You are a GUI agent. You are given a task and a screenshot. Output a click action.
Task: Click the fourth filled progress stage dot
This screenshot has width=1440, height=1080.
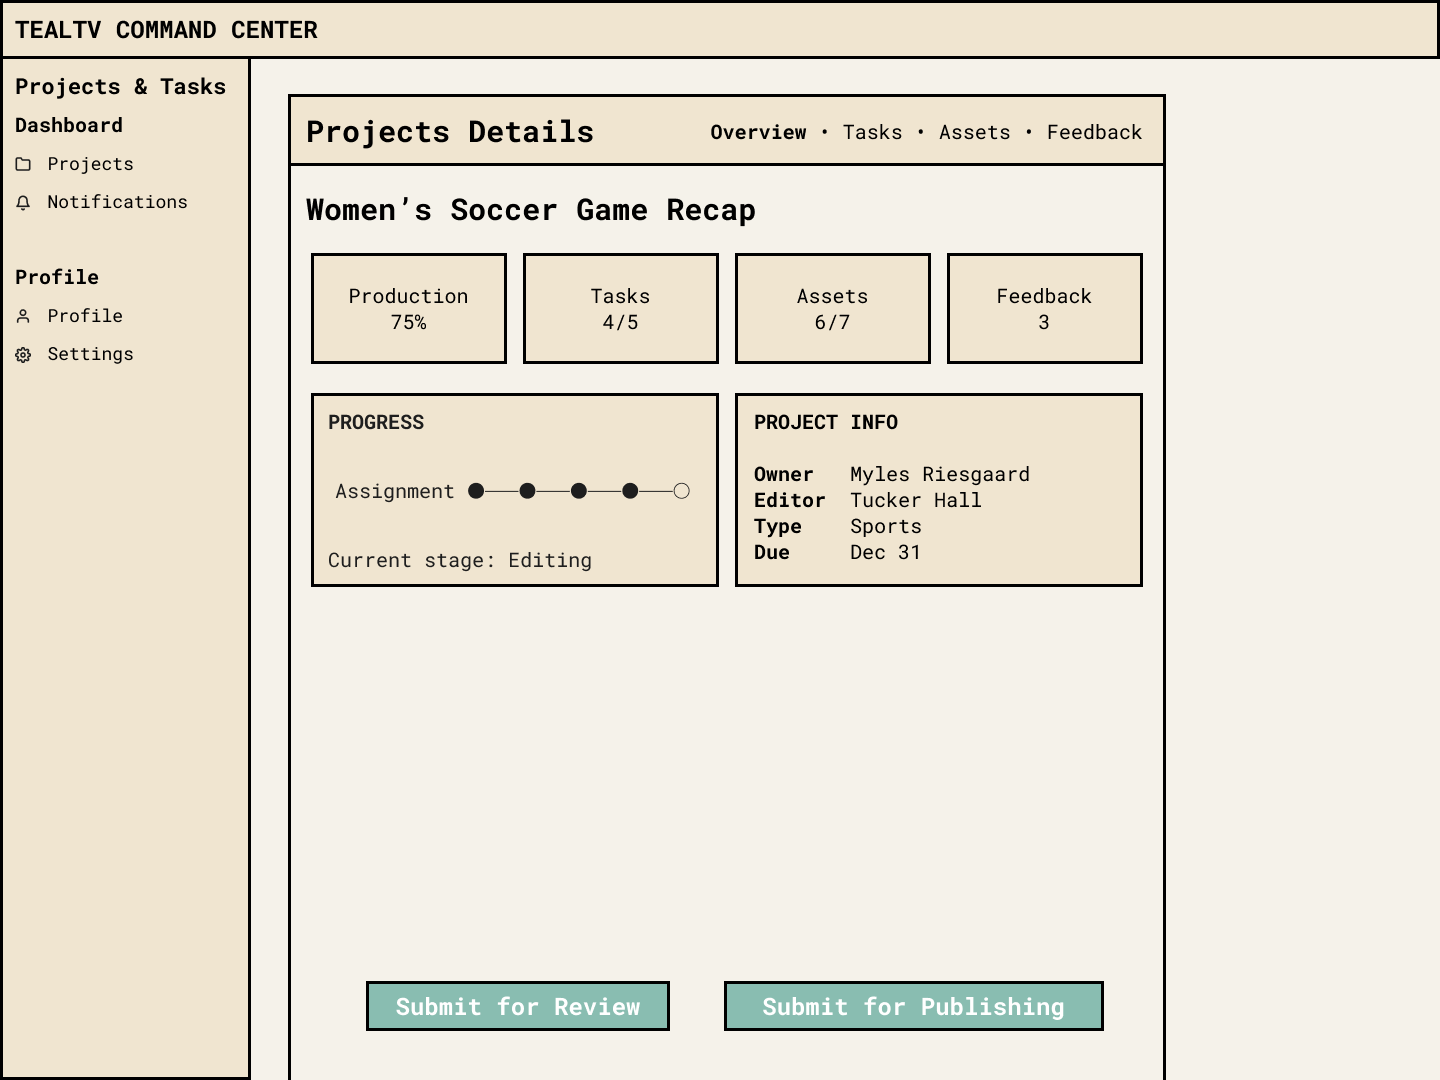(x=630, y=491)
